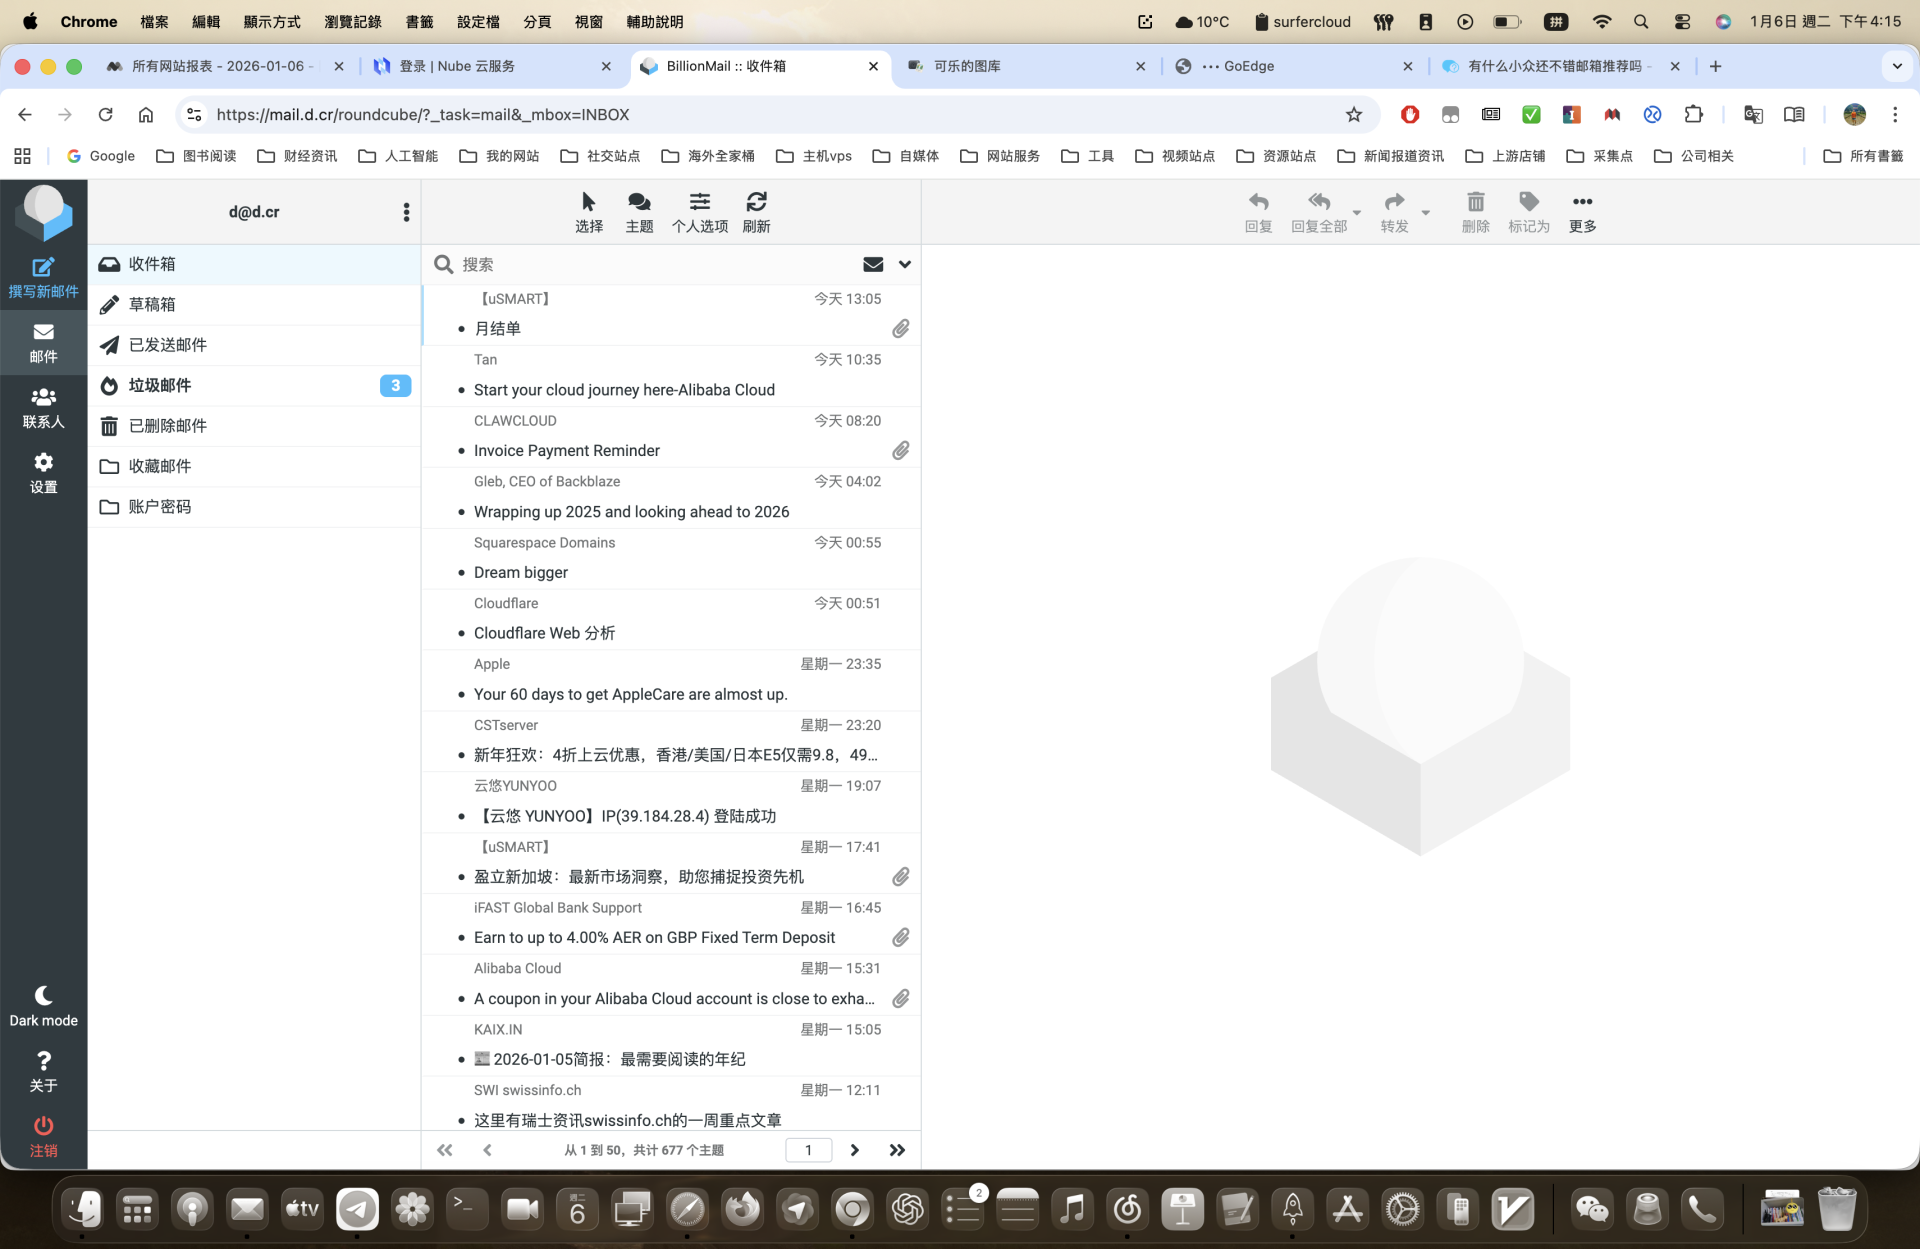Open the Google bookmark
The width and height of the screenshot is (1920, 1249).
[x=100, y=156]
